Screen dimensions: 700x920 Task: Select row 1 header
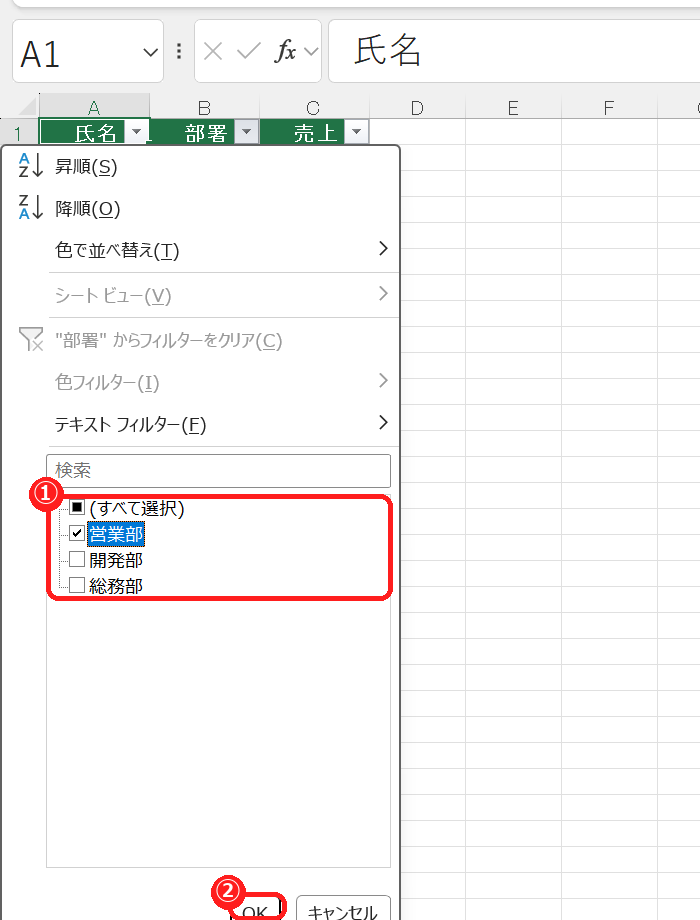[x=18, y=133]
